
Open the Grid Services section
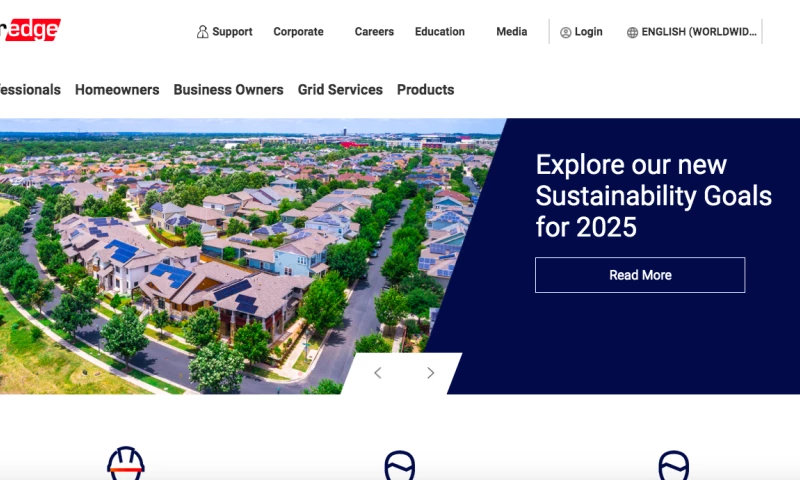click(340, 90)
